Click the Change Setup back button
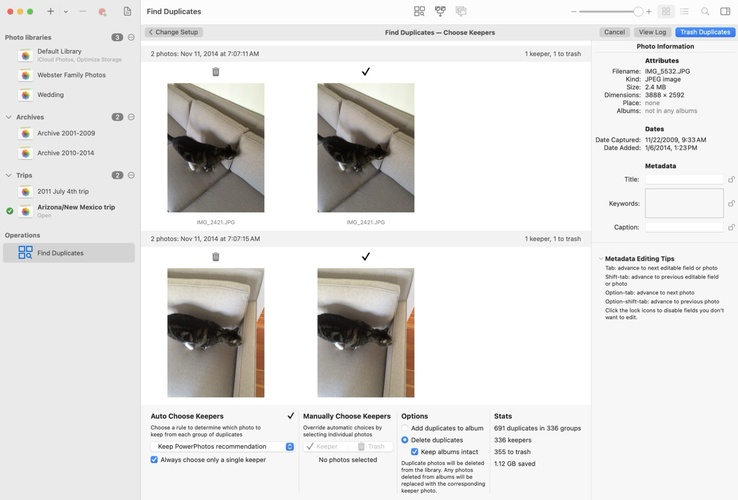This screenshot has height=500, width=738. coord(174,32)
